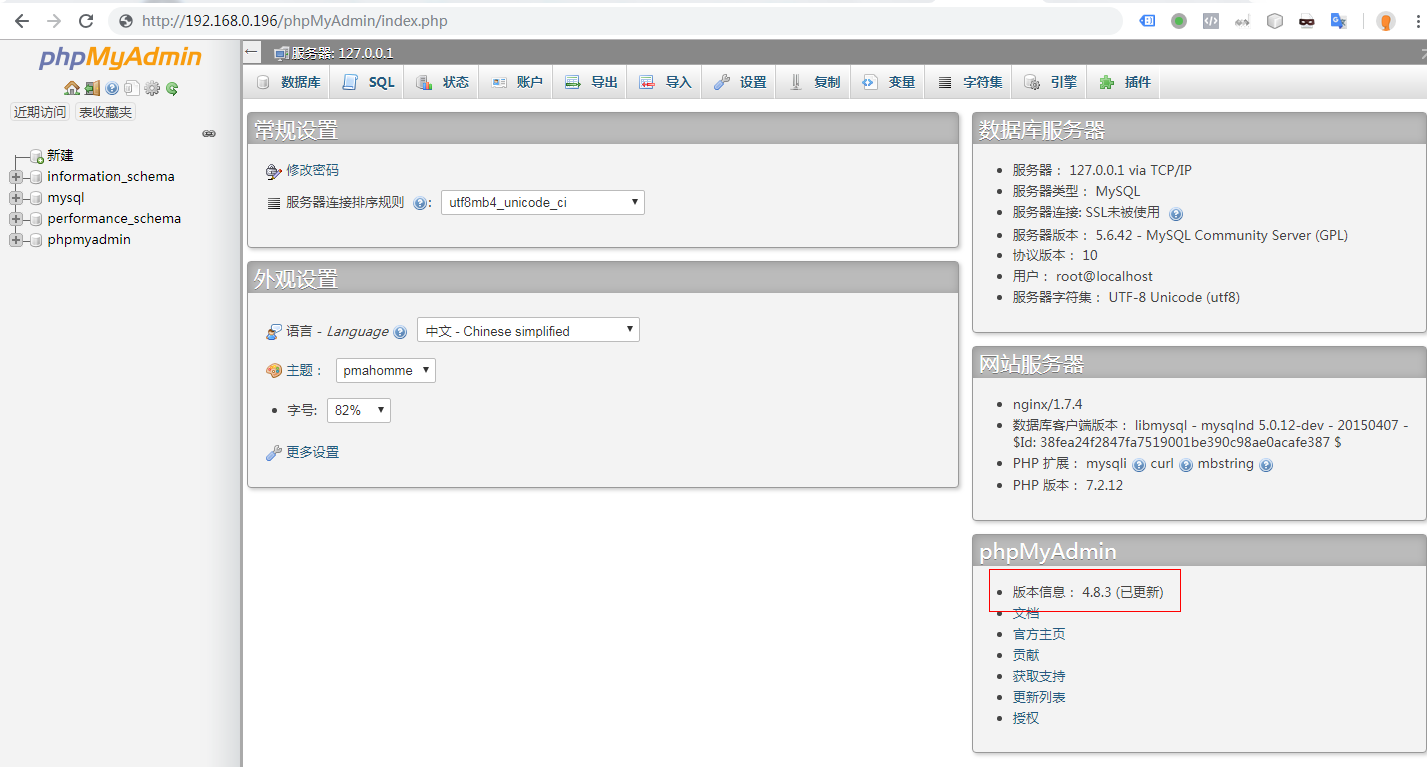Click the copy-pages documentation icon in sidebar

pos(131,88)
